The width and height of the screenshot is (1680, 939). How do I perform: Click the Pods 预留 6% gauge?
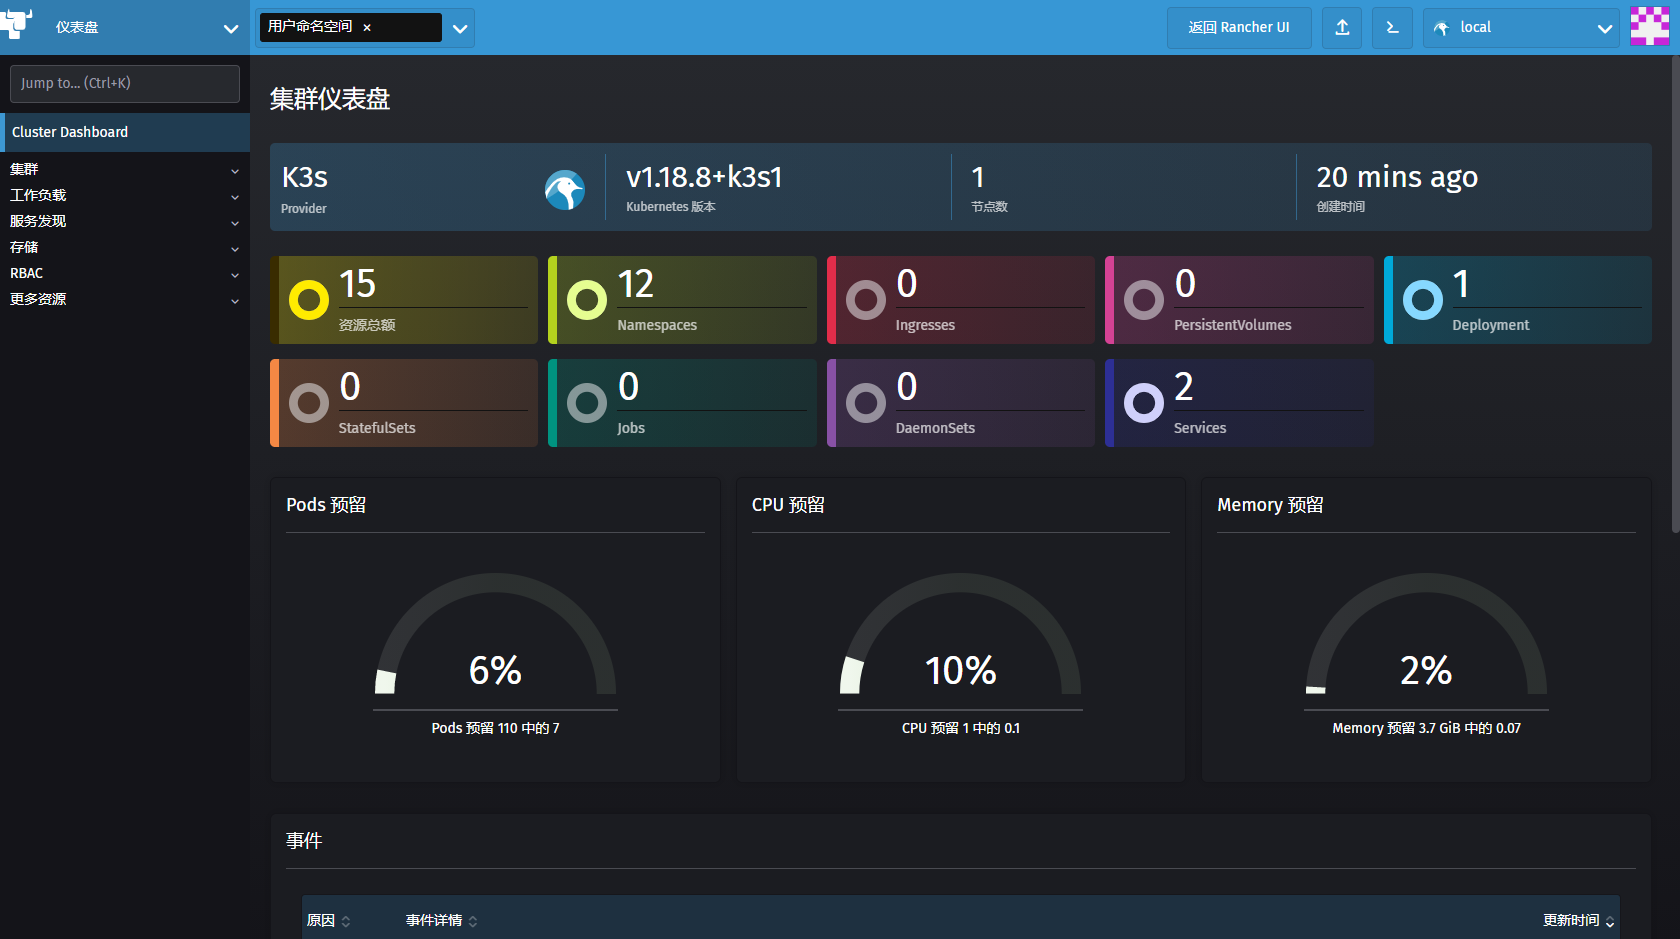[495, 634]
